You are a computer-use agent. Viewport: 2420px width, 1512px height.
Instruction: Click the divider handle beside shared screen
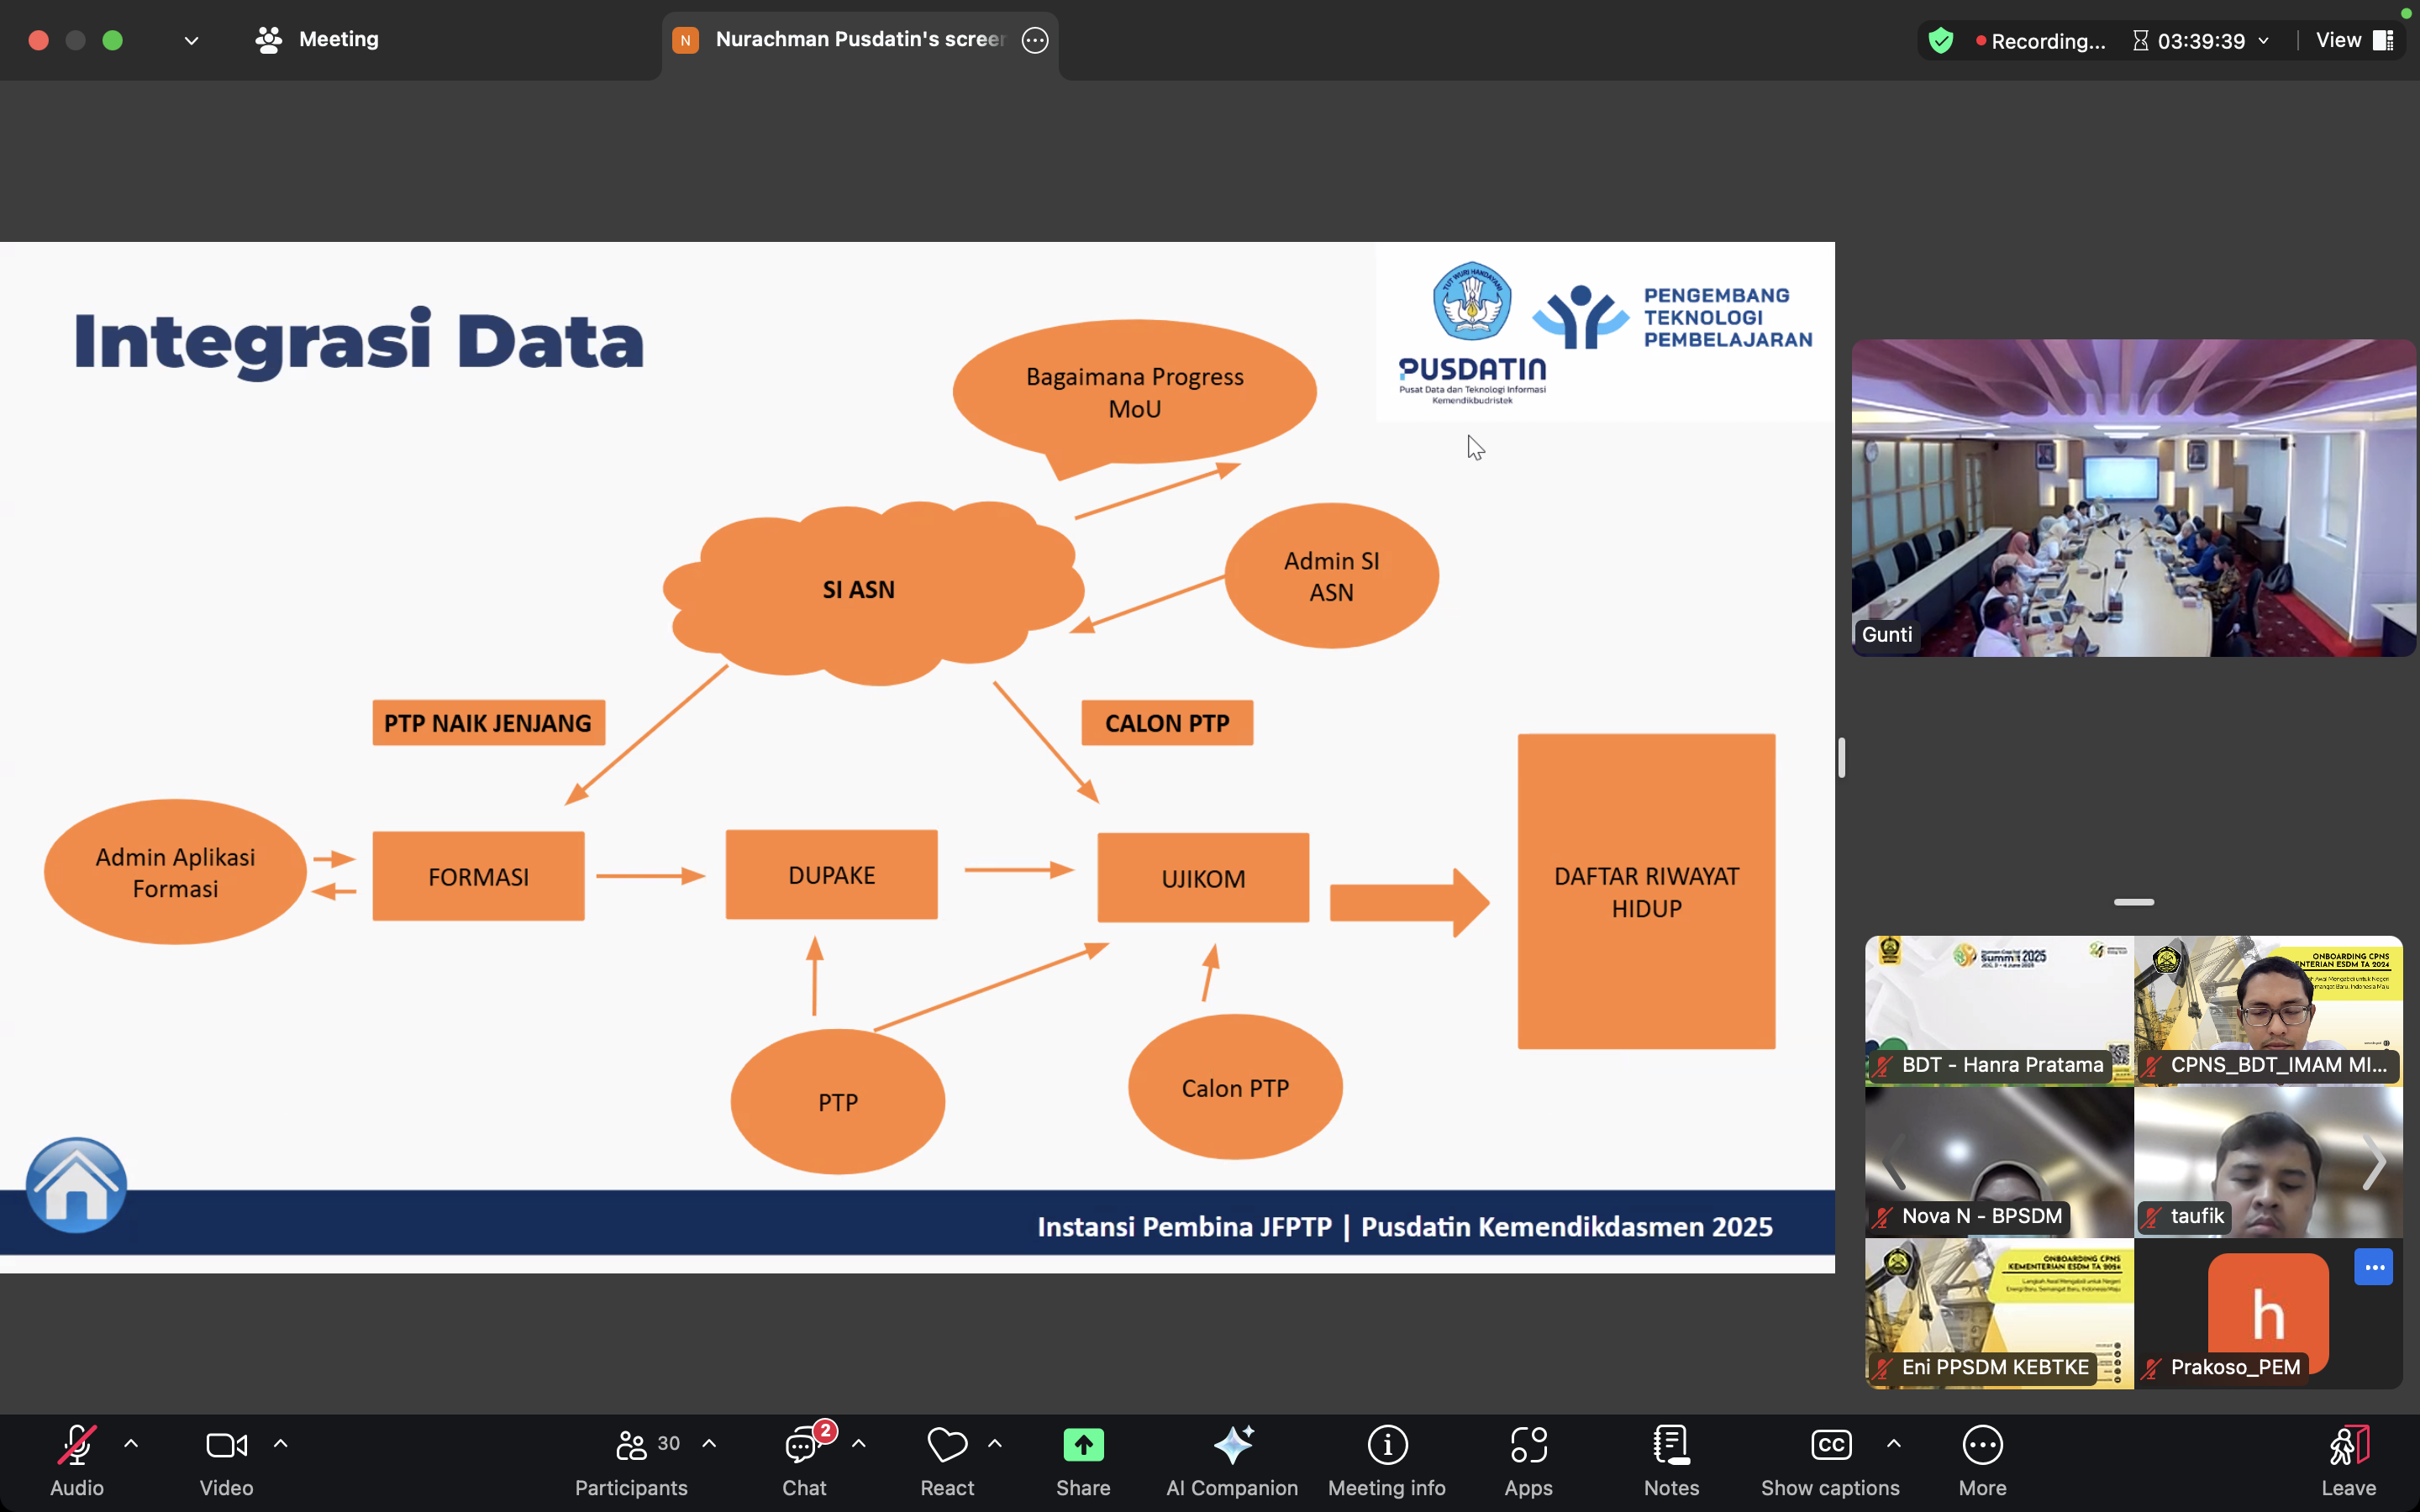(1841, 758)
